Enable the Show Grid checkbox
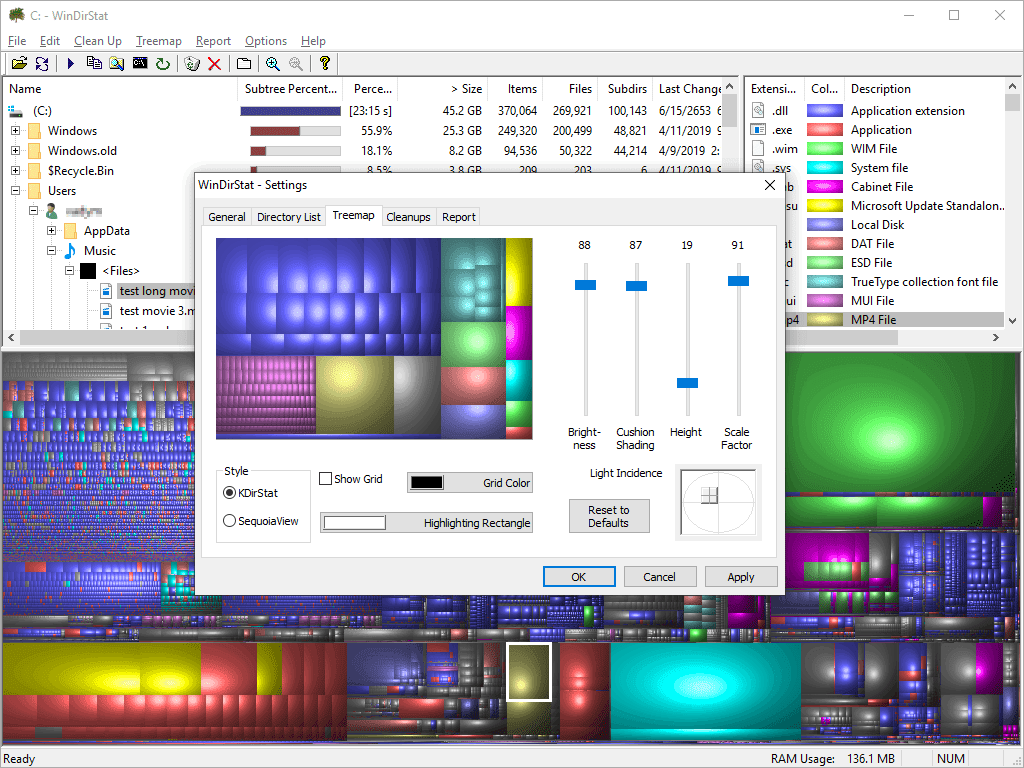The image size is (1024, 768). [x=325, y=479]
